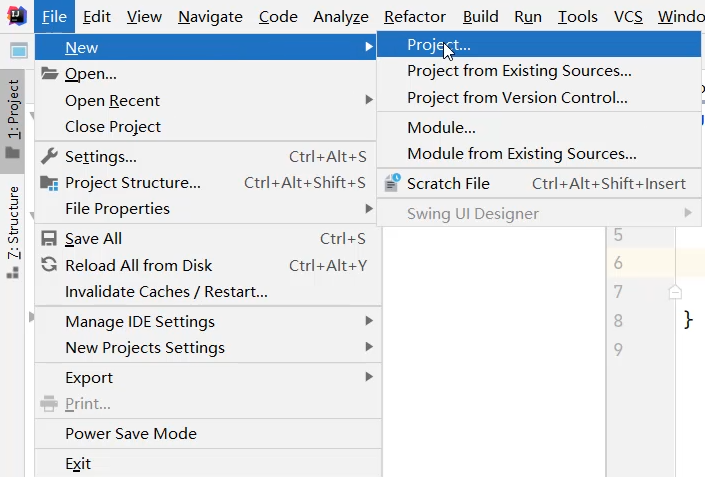This screenshot has height=477, width=705.
Task: Toggle the code fold marker in the gutter
Action: (675, 292)
